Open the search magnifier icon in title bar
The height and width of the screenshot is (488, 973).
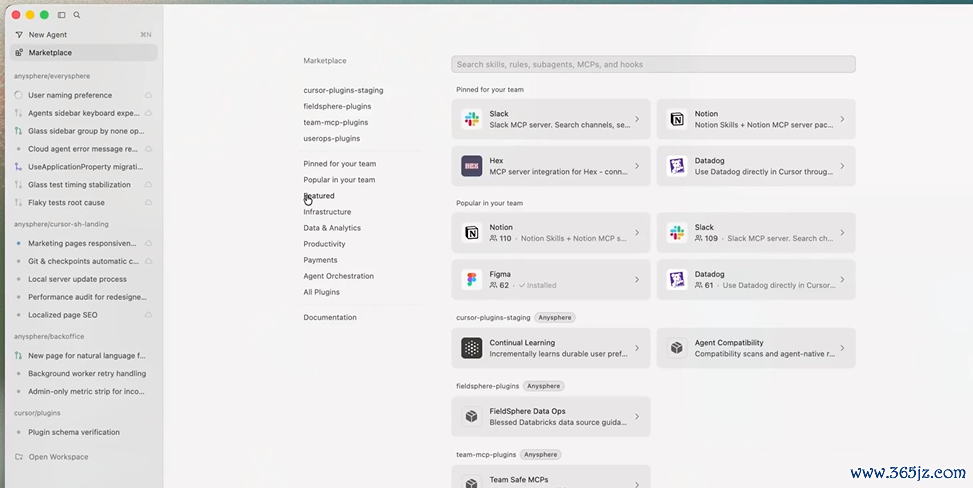[x=77, y=15]
